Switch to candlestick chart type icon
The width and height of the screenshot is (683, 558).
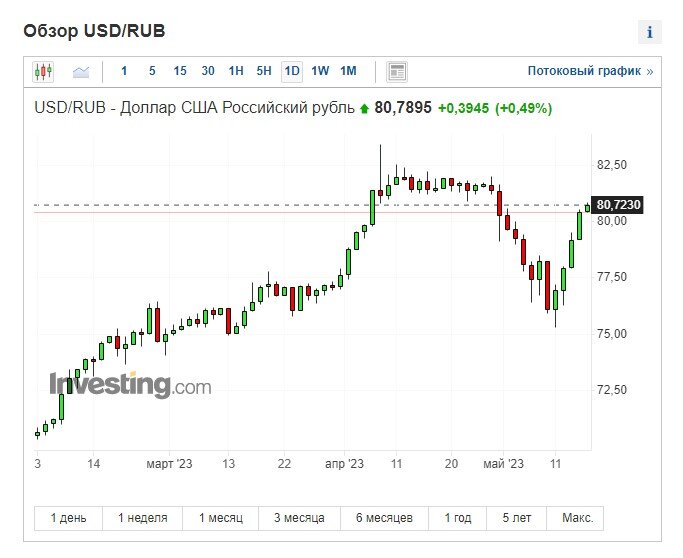coord(43,71)
